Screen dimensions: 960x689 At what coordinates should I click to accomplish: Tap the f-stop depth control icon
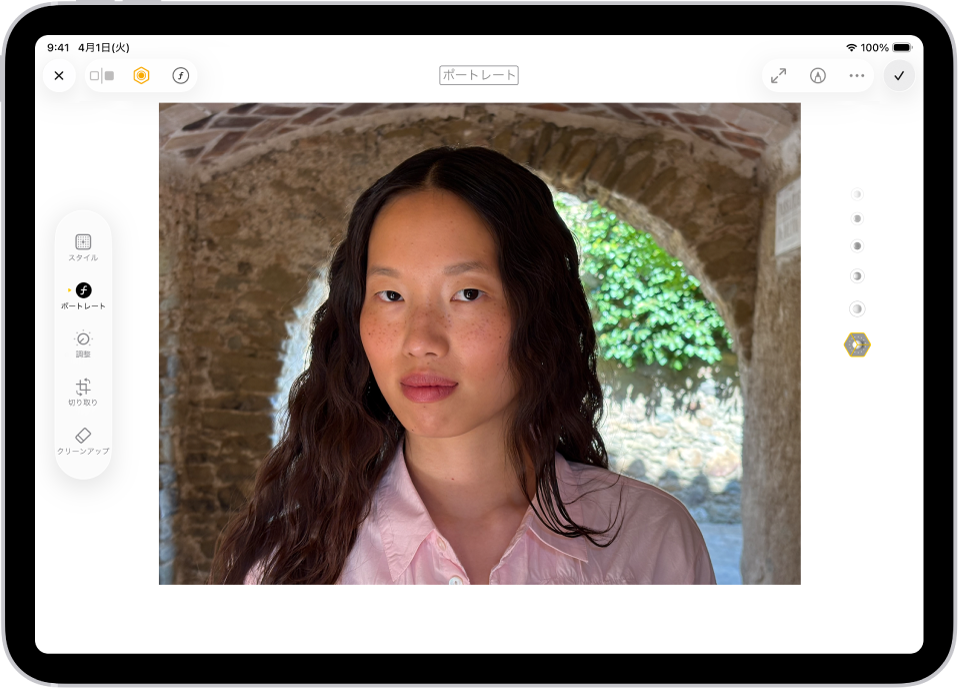pos(181,75)
